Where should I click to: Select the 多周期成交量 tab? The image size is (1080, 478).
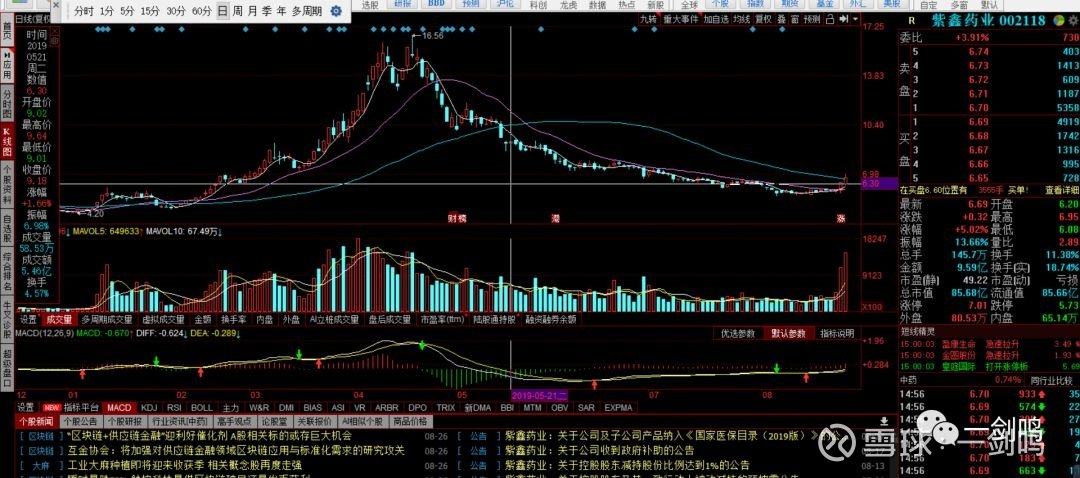[x=107, y=320]
